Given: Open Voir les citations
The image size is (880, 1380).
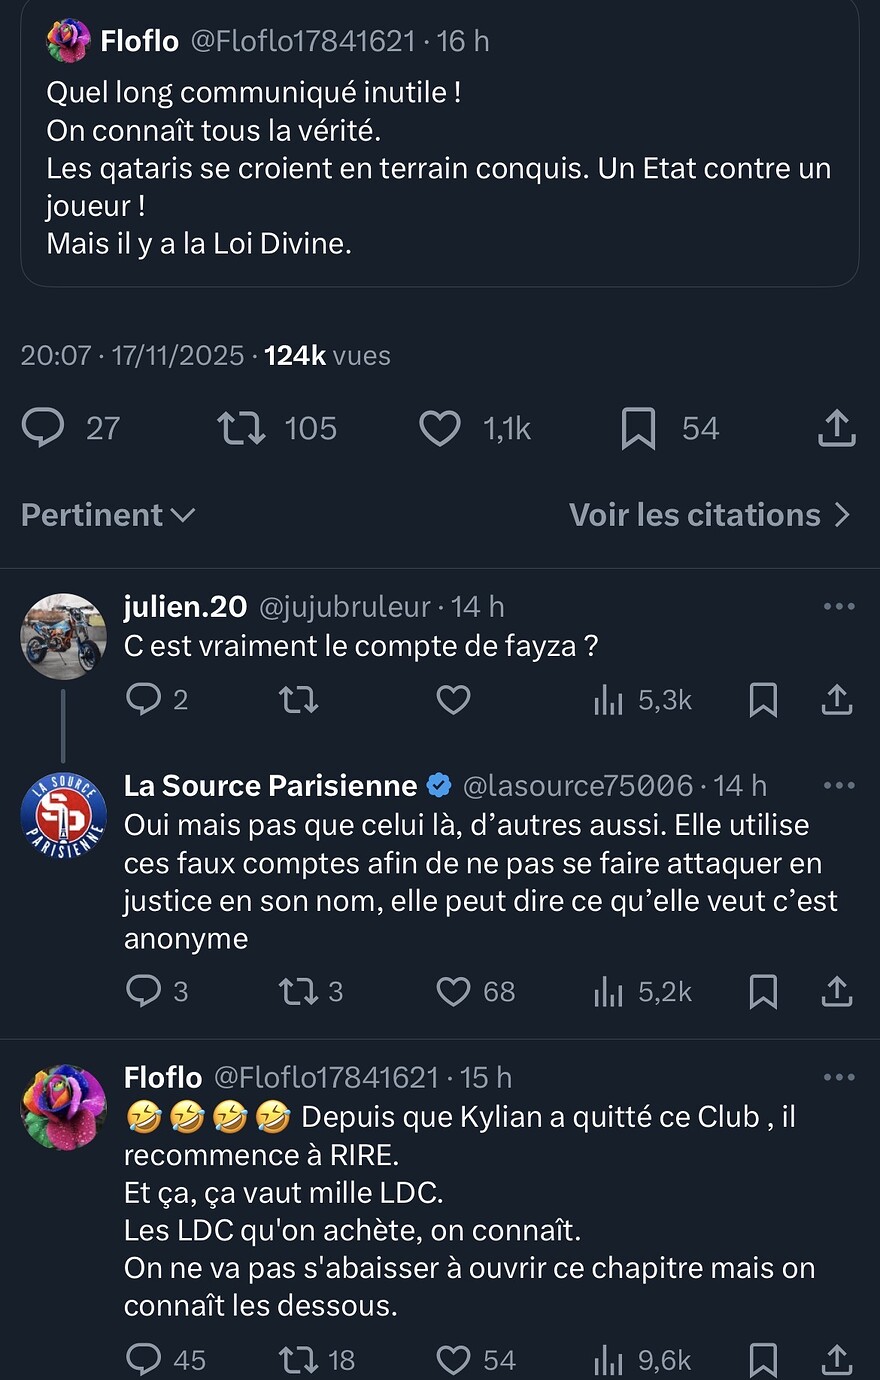Looking at the screenshot, I should coord(709,515).
